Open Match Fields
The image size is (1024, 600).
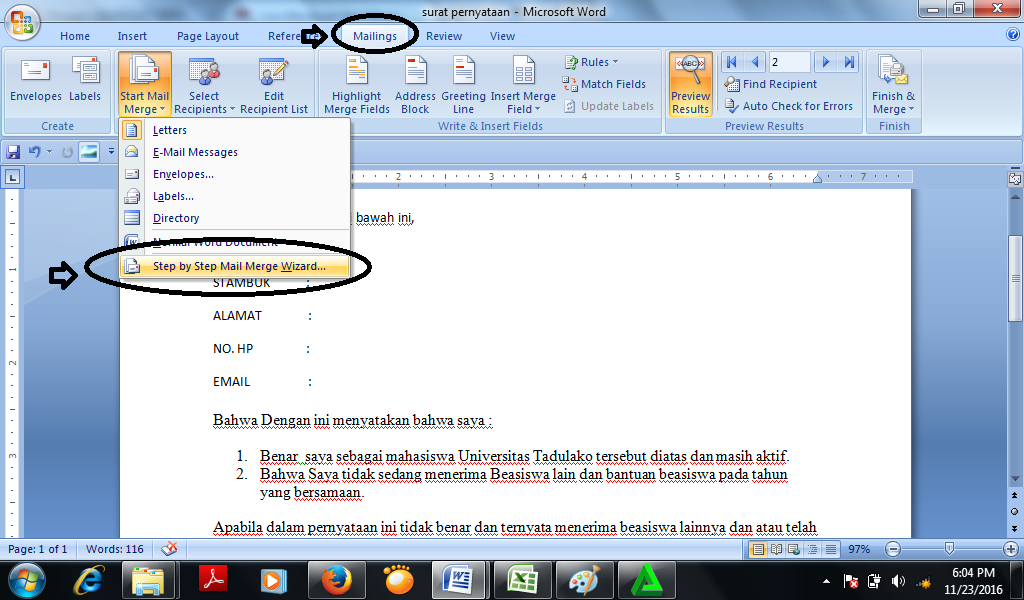(x=605, y=84)
